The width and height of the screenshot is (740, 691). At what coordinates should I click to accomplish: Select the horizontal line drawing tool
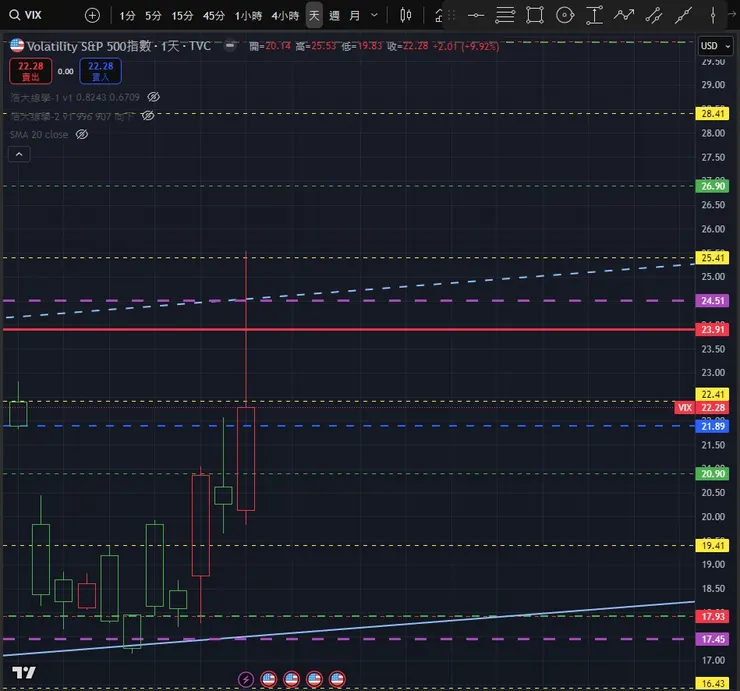(476, 16)
